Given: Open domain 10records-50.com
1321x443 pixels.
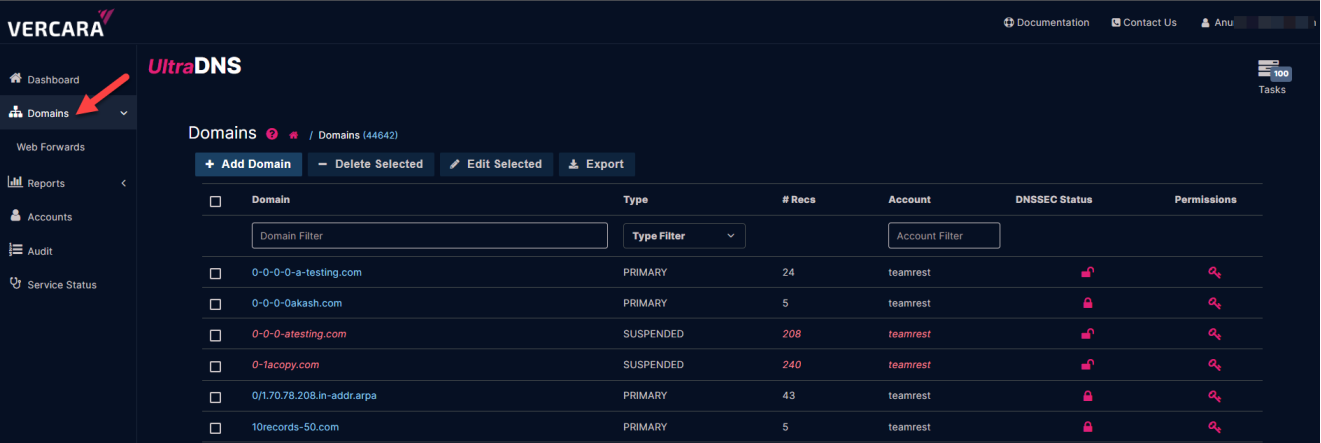Looking at the screenshot, I should coord(295,427).
